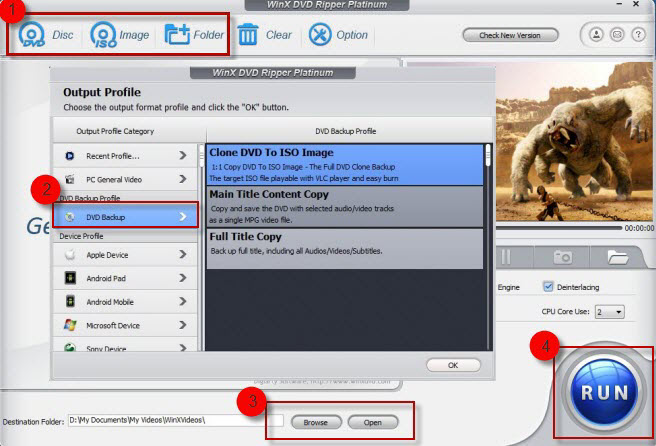Click Check New Version button
This screenshot has width=656, height=446.
click(x=510, y=36)
